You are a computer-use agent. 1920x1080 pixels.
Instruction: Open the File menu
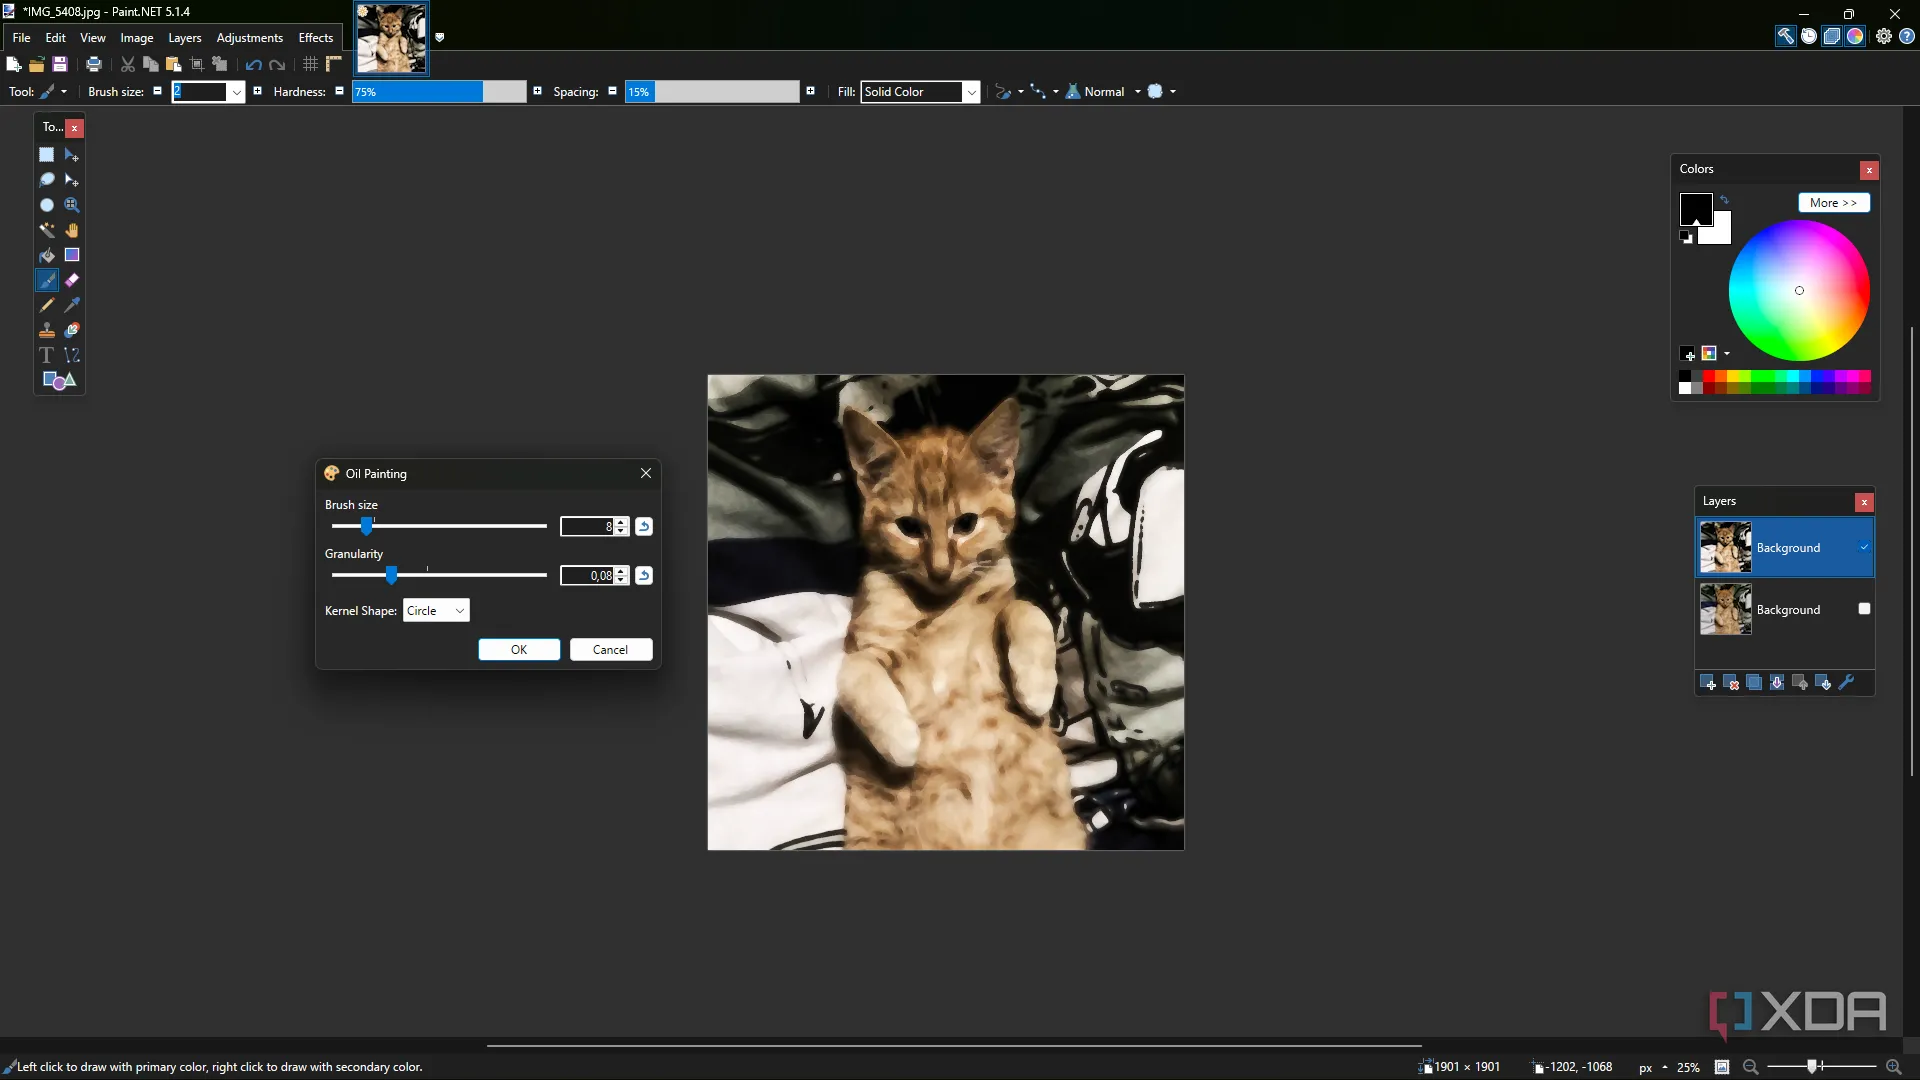click(21, 38)
